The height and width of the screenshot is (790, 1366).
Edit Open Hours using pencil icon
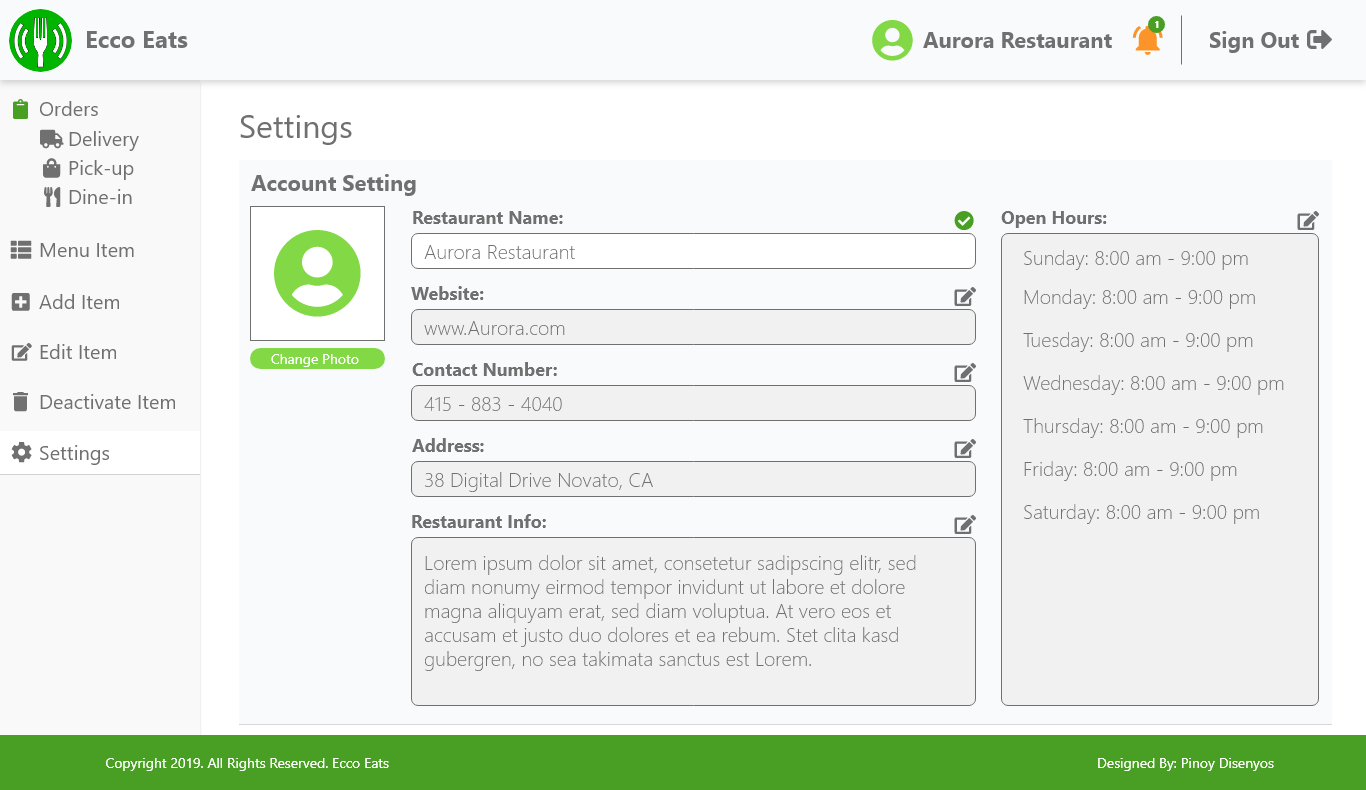click(1307, 221)
